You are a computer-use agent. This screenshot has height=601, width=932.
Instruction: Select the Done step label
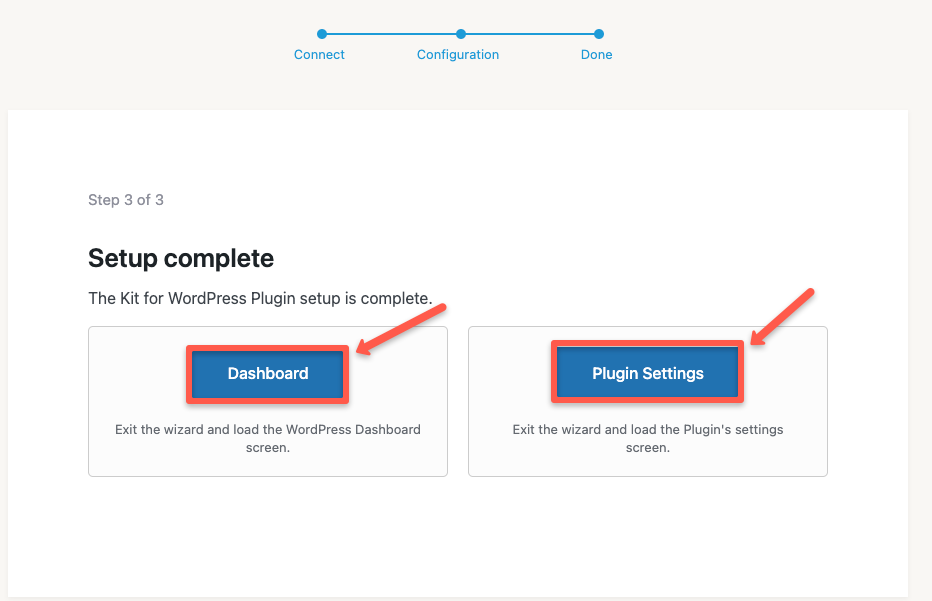pos(596,55)
